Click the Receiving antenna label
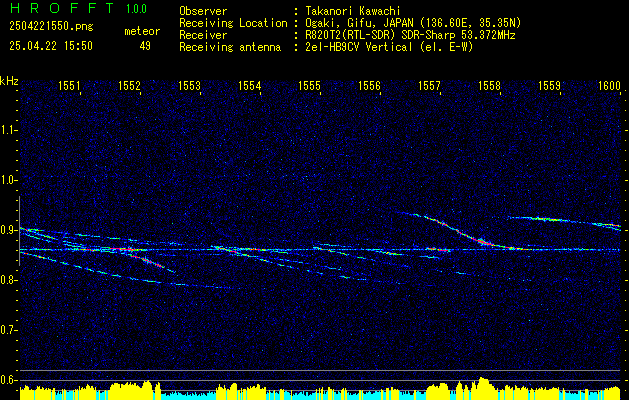Viewport: 629px width, 400px height. click(230, 47)
